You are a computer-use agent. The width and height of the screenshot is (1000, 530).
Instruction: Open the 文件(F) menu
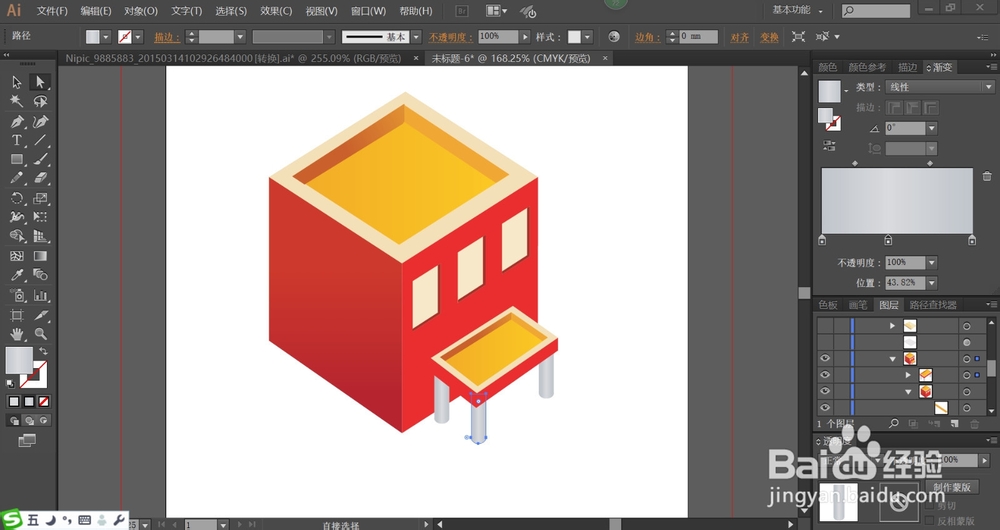click(x=52, y=11)
